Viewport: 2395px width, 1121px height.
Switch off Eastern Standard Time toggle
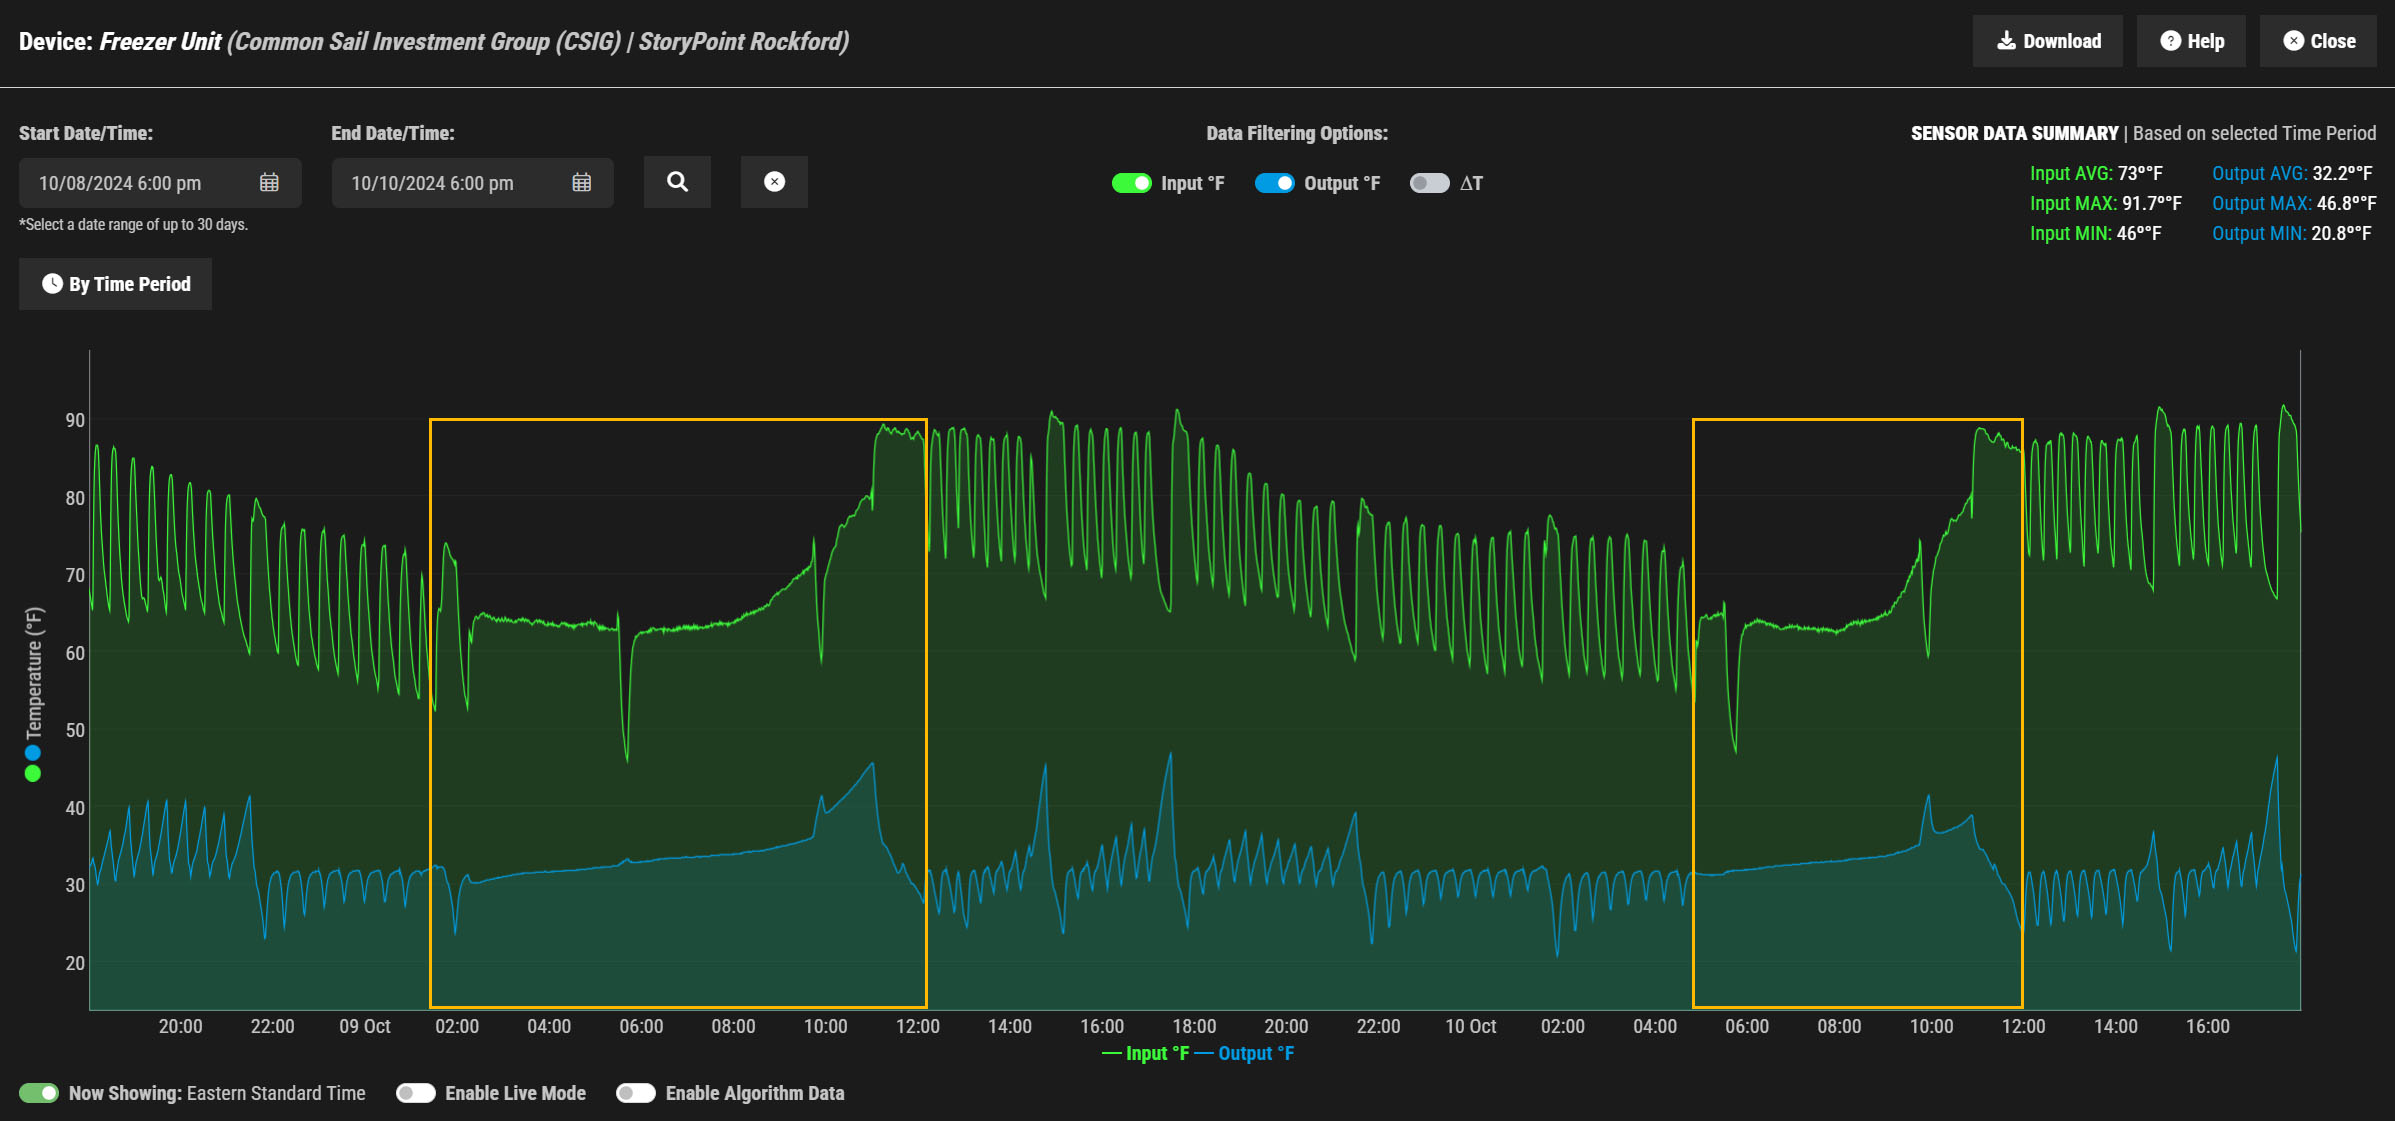(x=39, y=1093)
